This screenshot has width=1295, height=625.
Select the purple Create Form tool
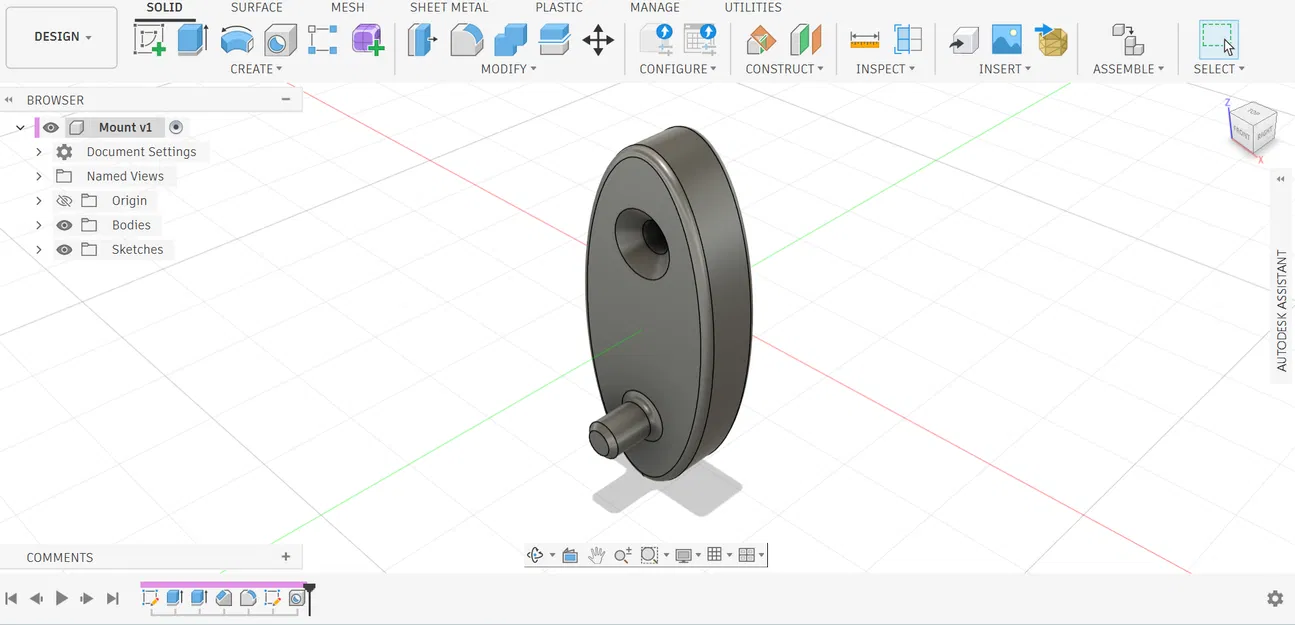pos(368,40)
